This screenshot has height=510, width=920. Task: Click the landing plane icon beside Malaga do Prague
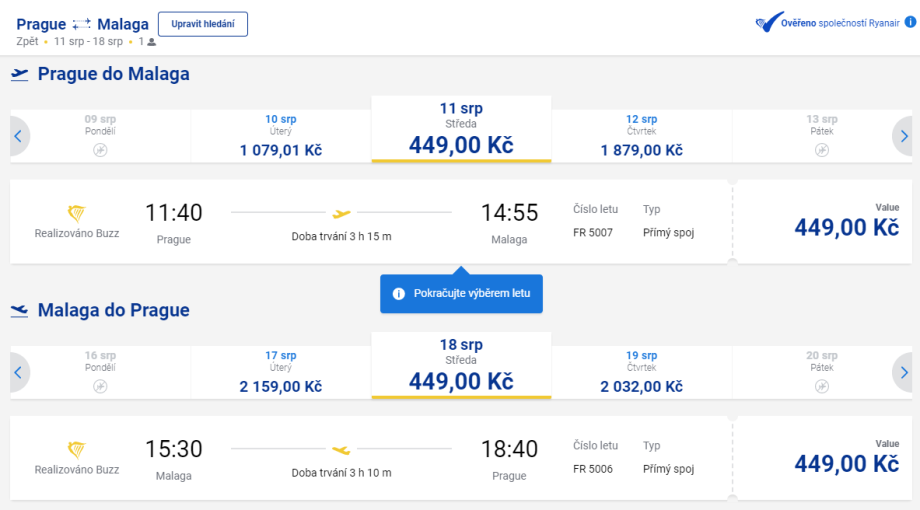pos(20,310)
